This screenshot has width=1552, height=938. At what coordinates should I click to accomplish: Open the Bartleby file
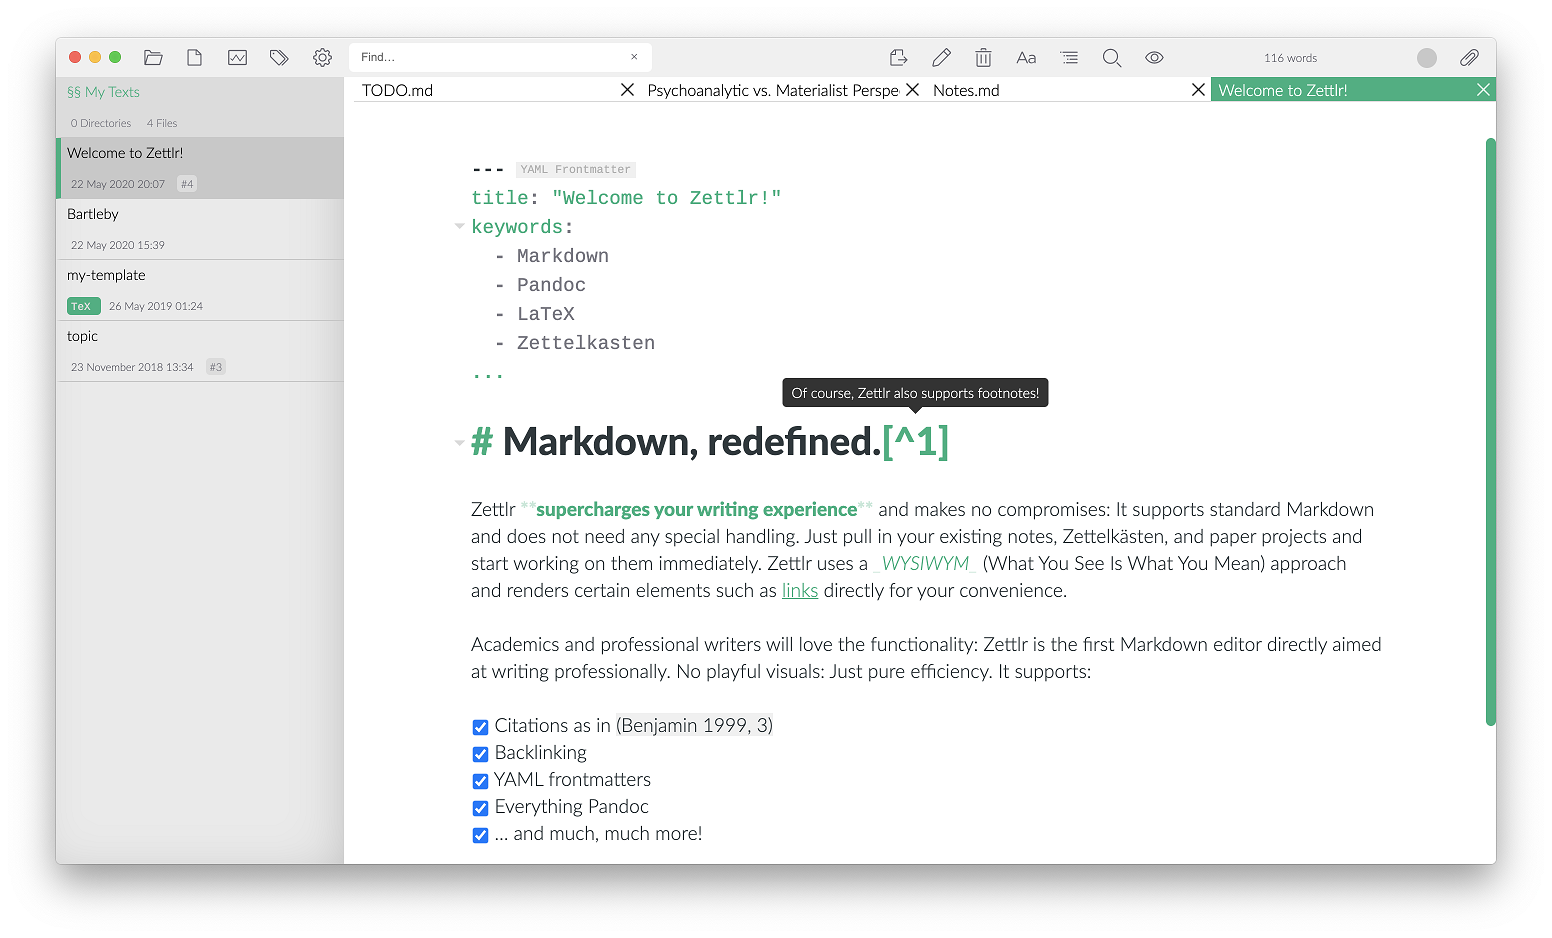pyautogui.click(x=200, y=229)
